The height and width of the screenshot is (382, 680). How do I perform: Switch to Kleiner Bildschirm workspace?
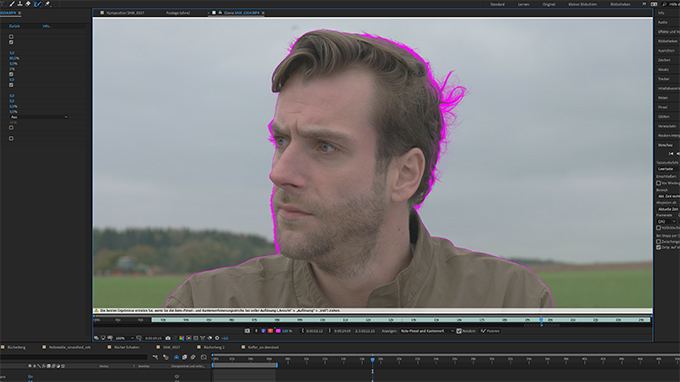point(582,4)
